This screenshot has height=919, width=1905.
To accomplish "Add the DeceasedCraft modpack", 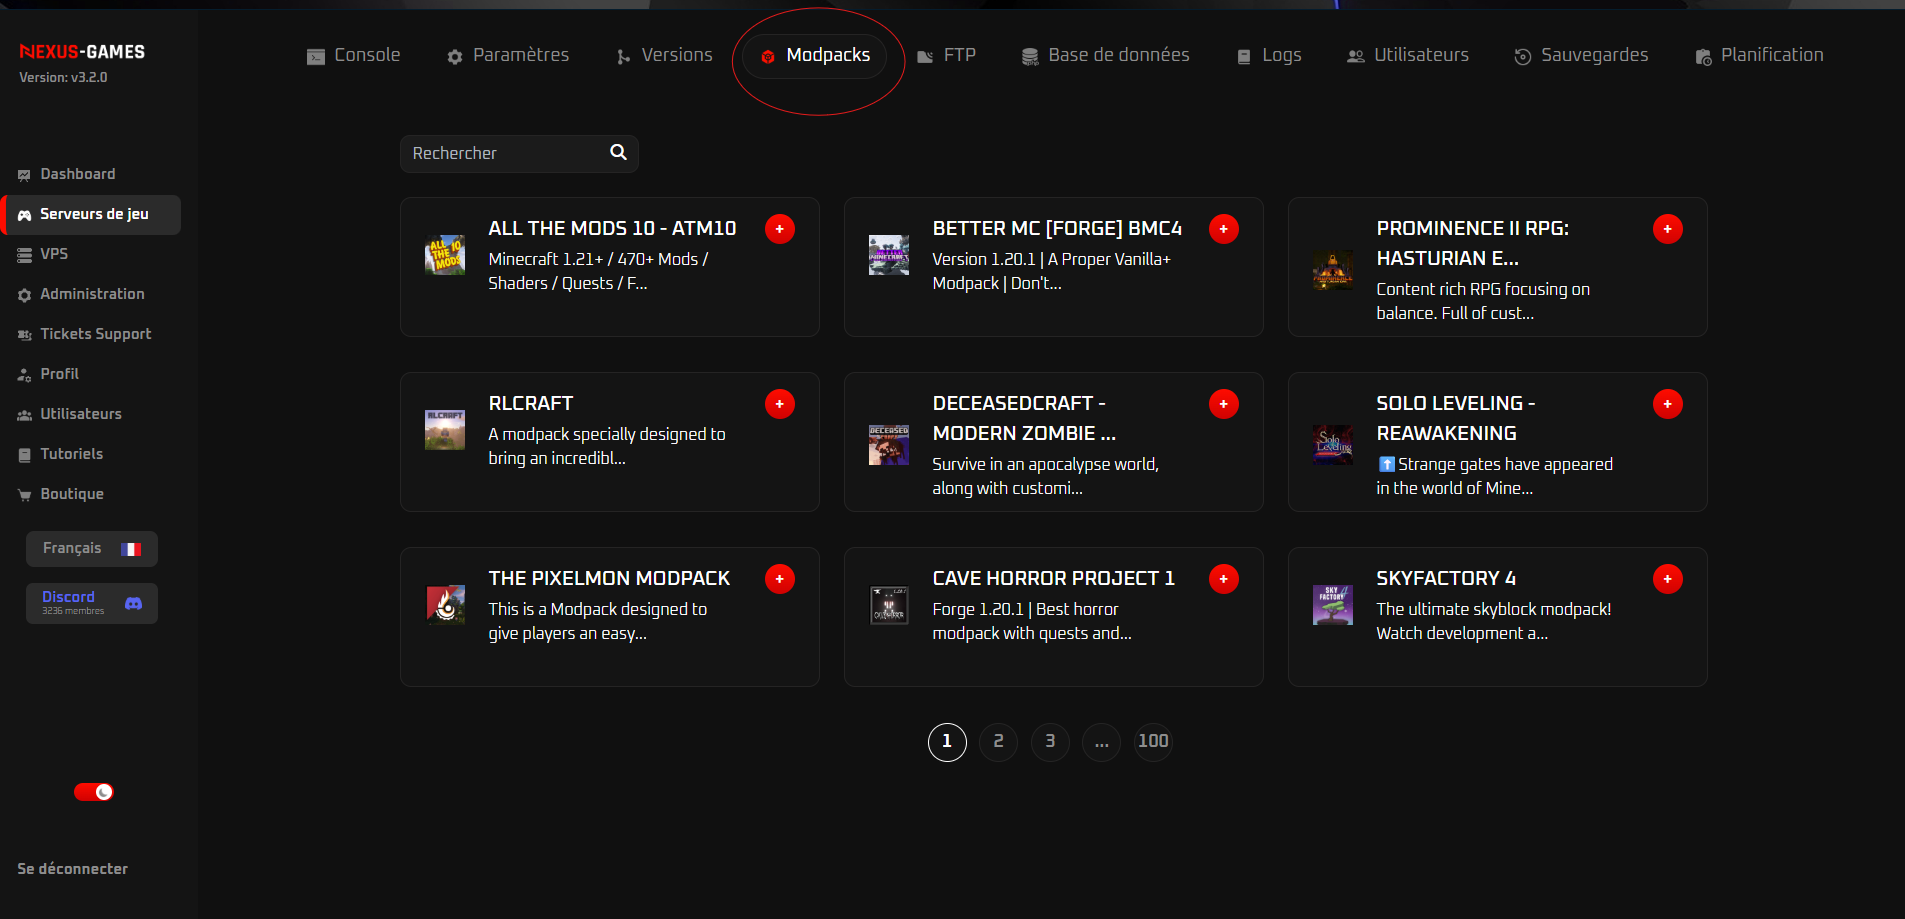I will [x=1224, y=404].
